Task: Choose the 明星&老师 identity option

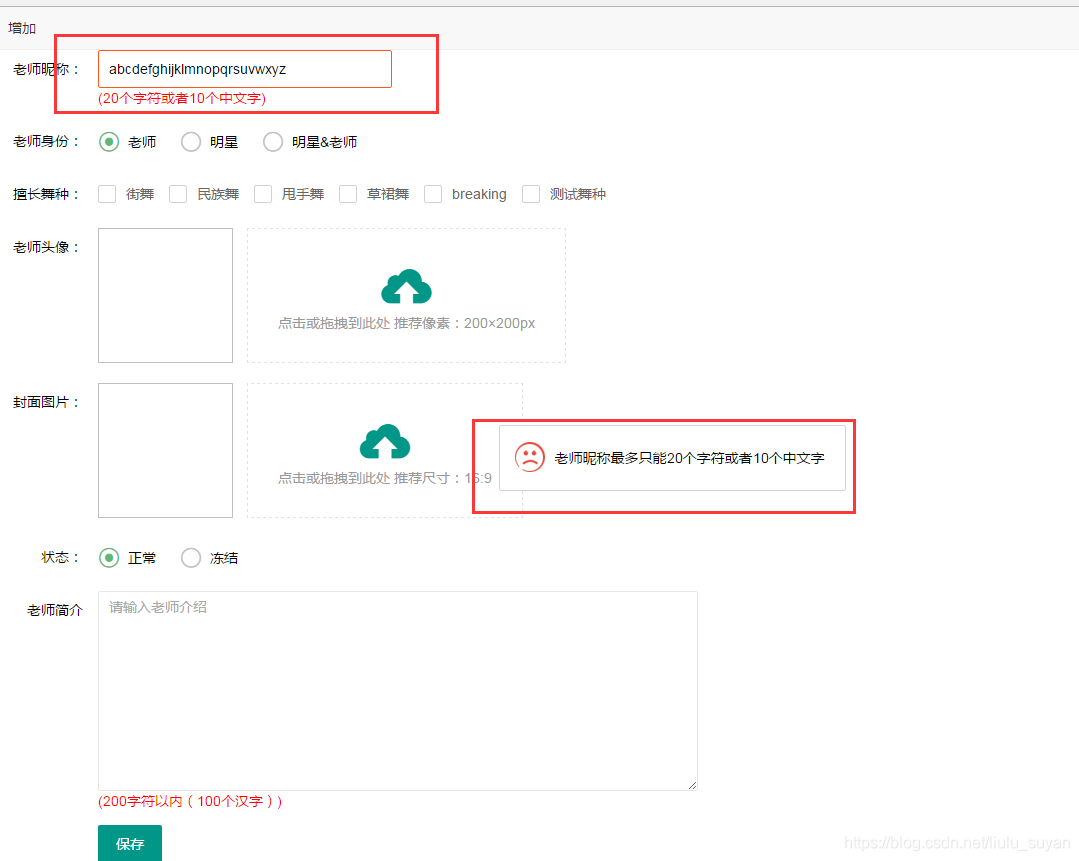Action: pos(272,142)
